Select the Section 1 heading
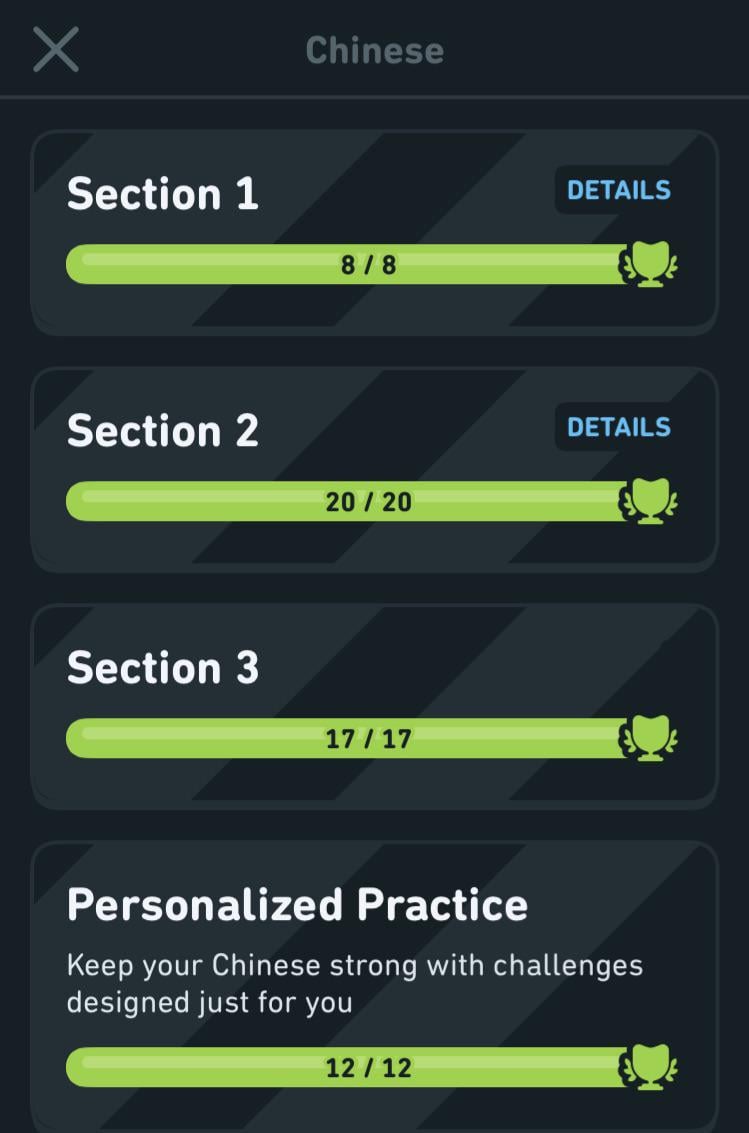This screenshot has width=749, height=1133. (x=163, y=194)
